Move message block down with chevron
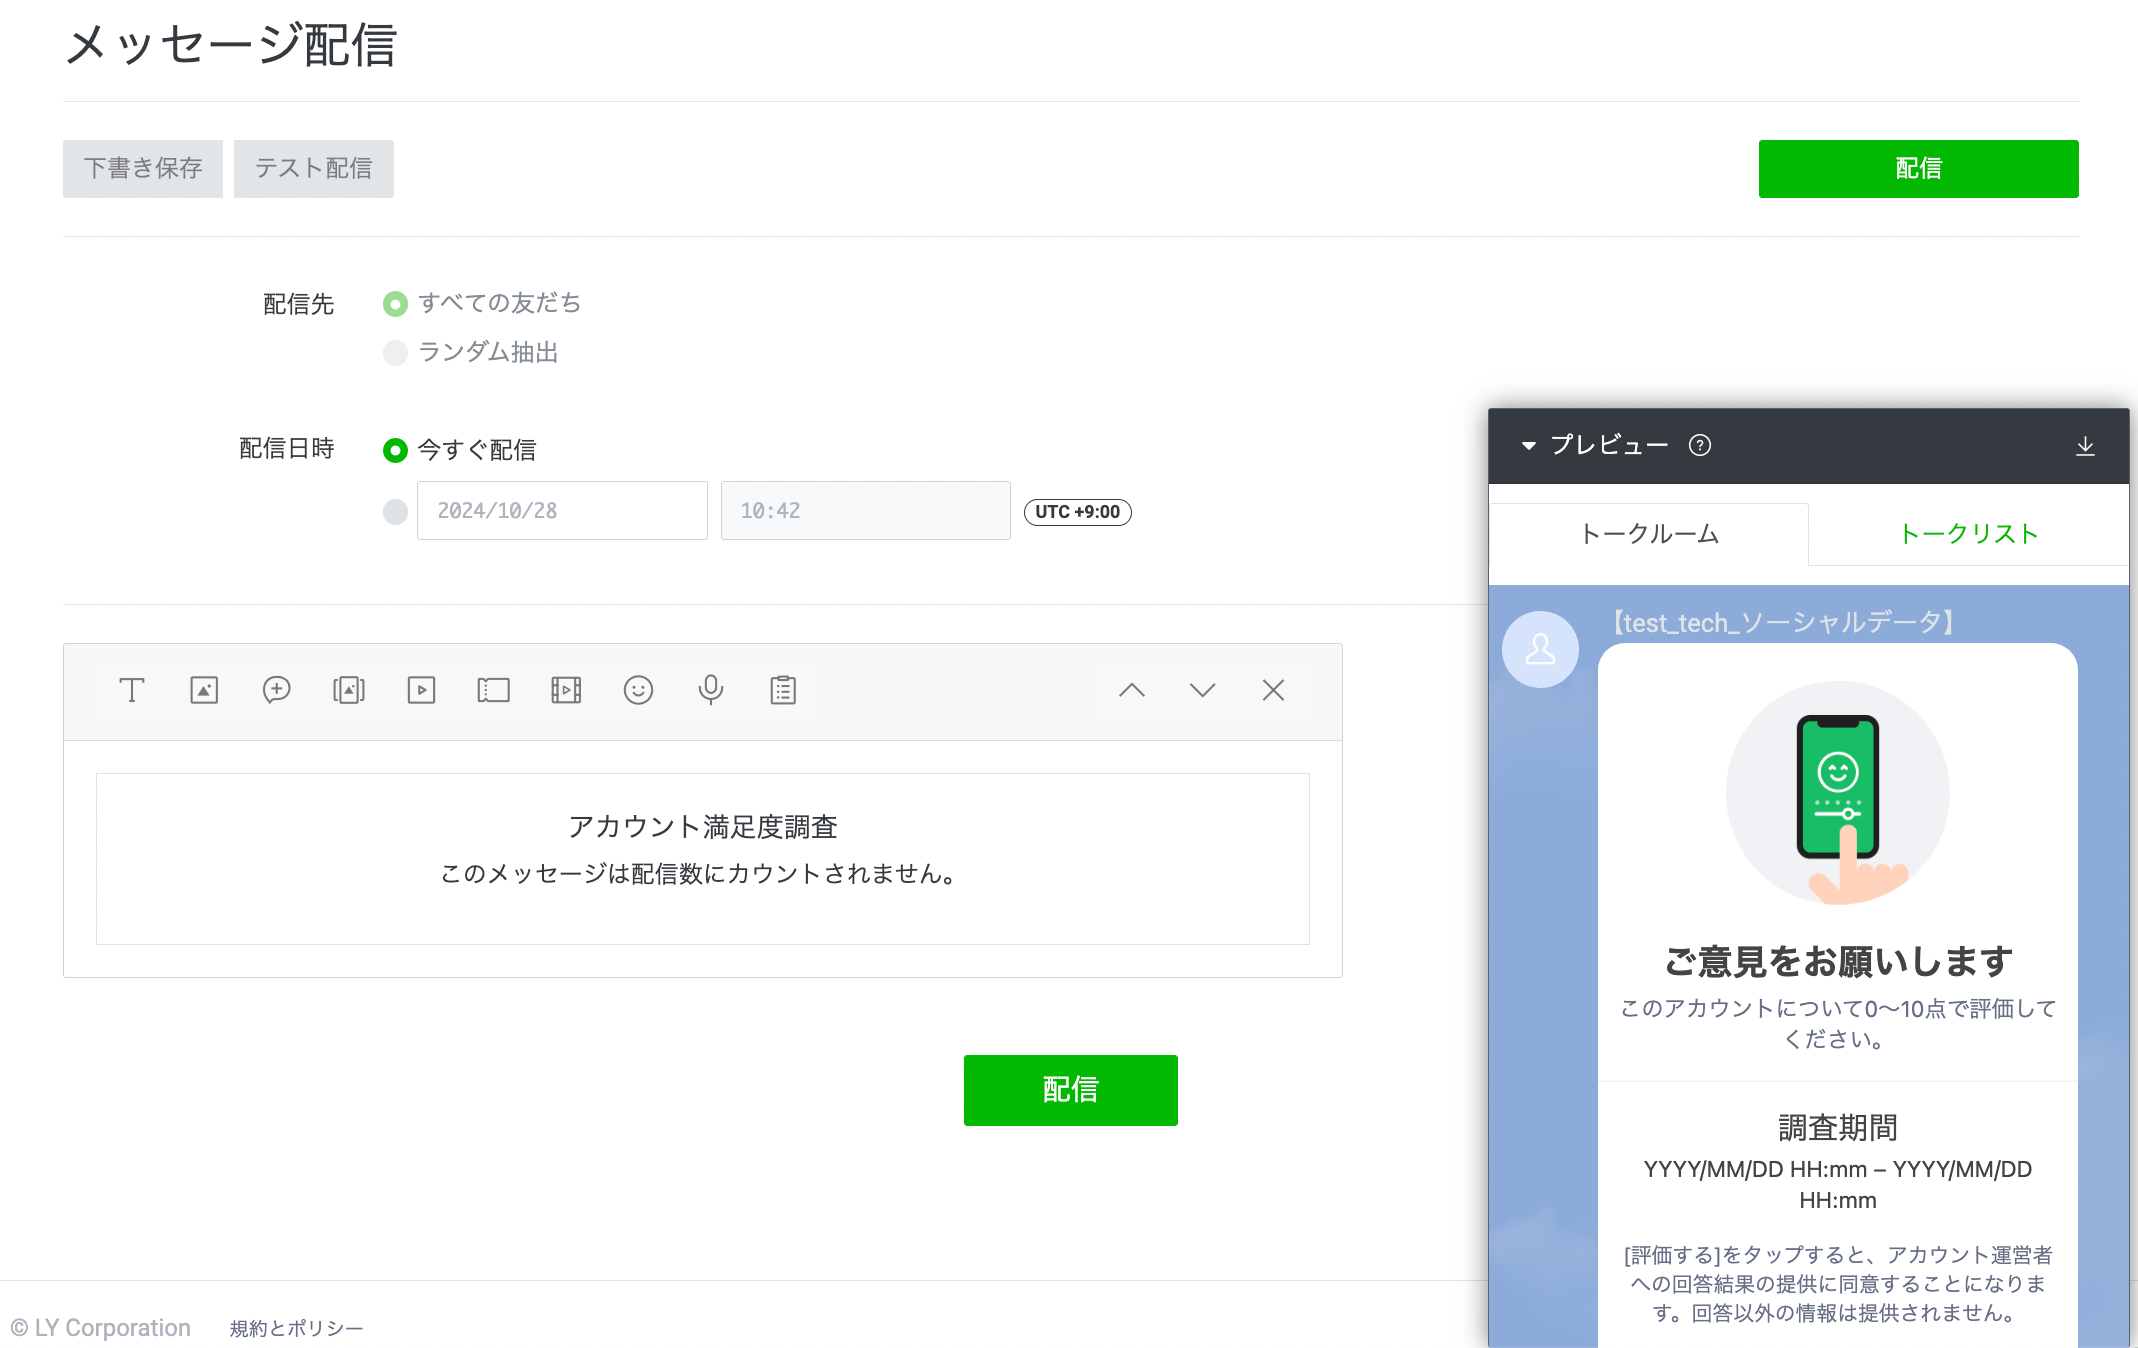Viewport: 2138px width, 1348px height. 1202,690
